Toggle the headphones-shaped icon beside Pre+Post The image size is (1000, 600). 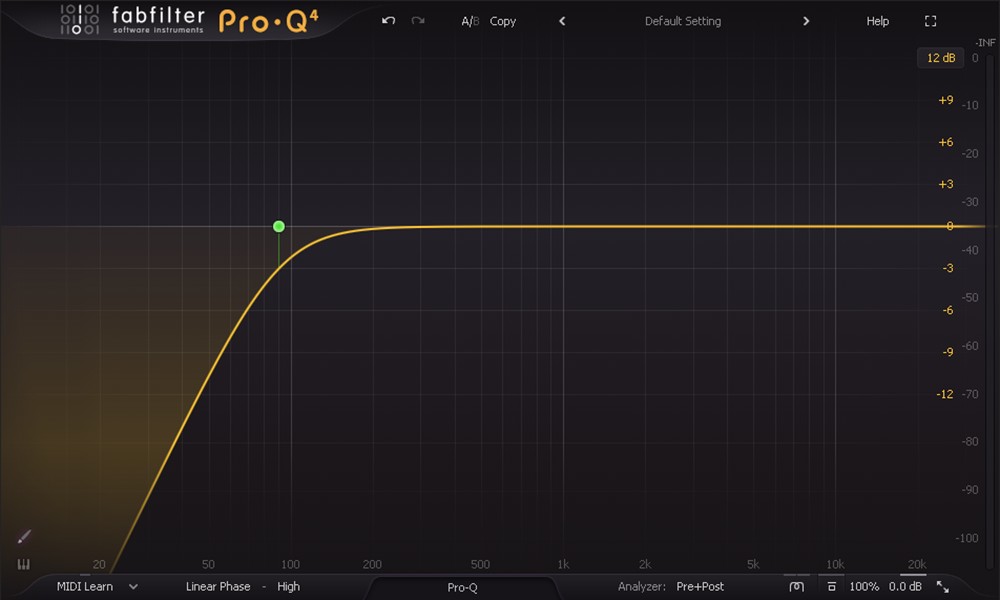(797, 587)
